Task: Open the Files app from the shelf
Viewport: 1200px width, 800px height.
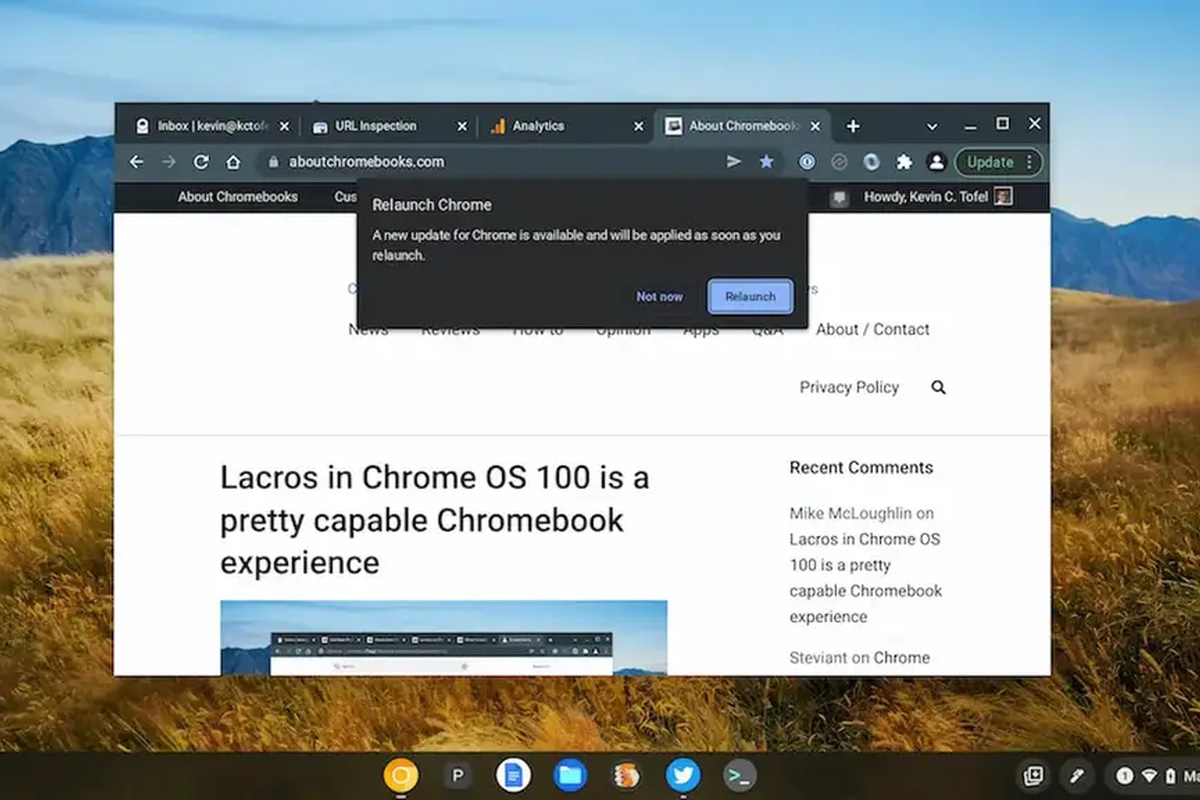Action: (x=570, y=775)
